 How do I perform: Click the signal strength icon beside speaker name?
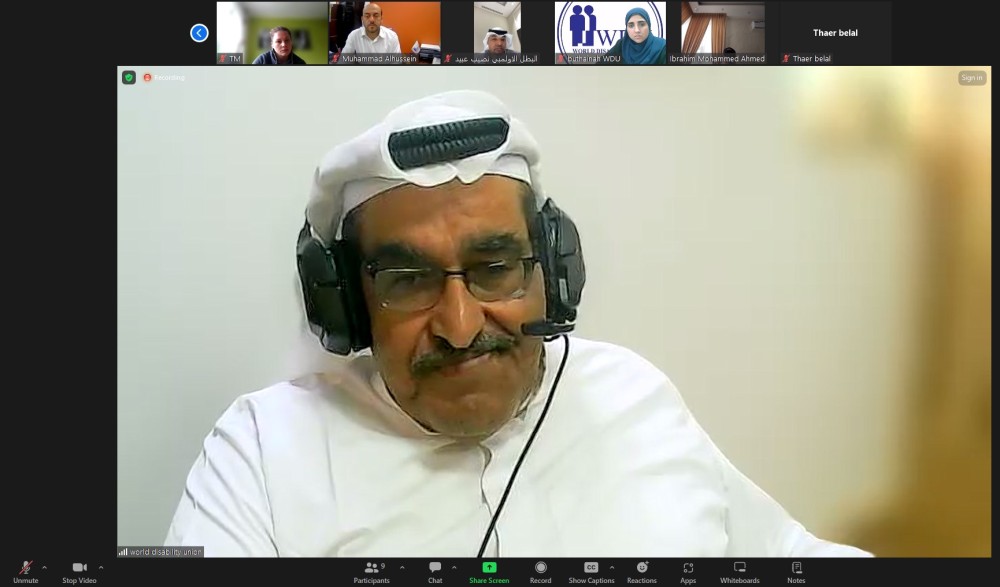123,552
